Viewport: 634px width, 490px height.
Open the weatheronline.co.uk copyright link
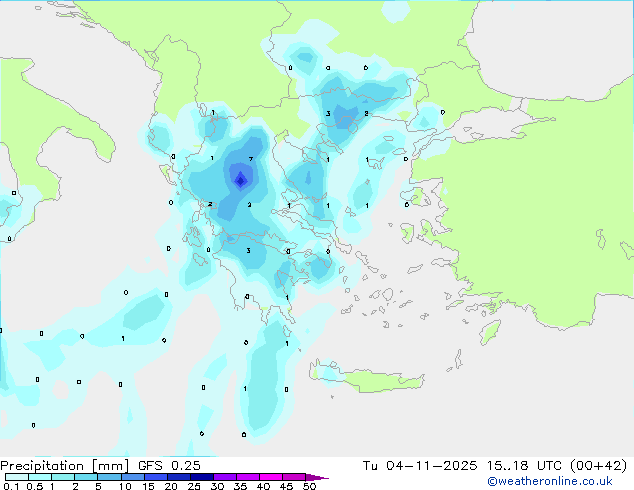[x=549, y=481]
